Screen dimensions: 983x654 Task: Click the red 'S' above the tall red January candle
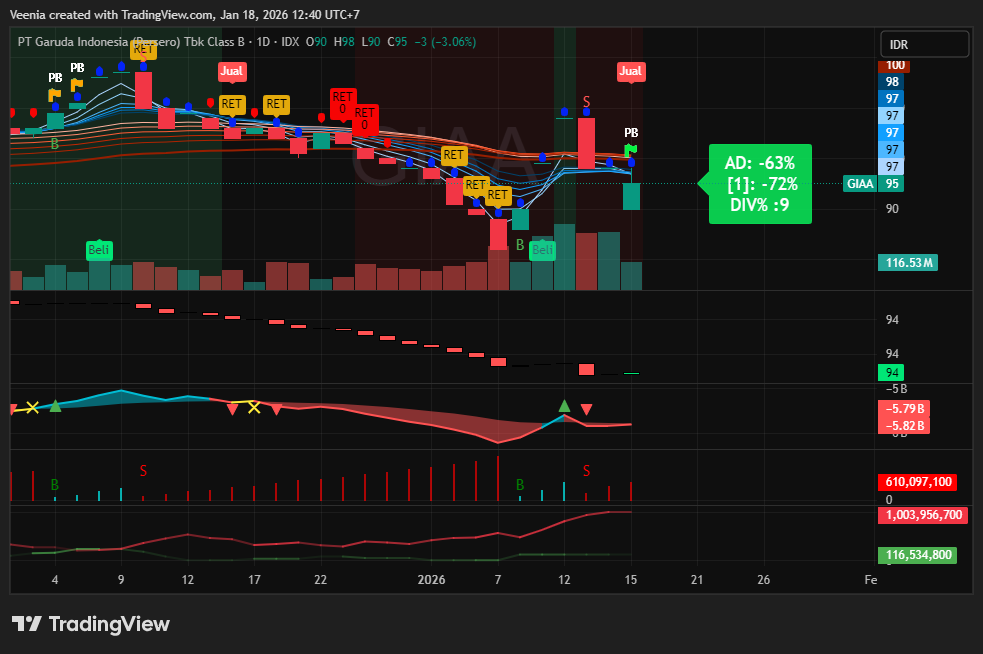(x=586, y=101)
